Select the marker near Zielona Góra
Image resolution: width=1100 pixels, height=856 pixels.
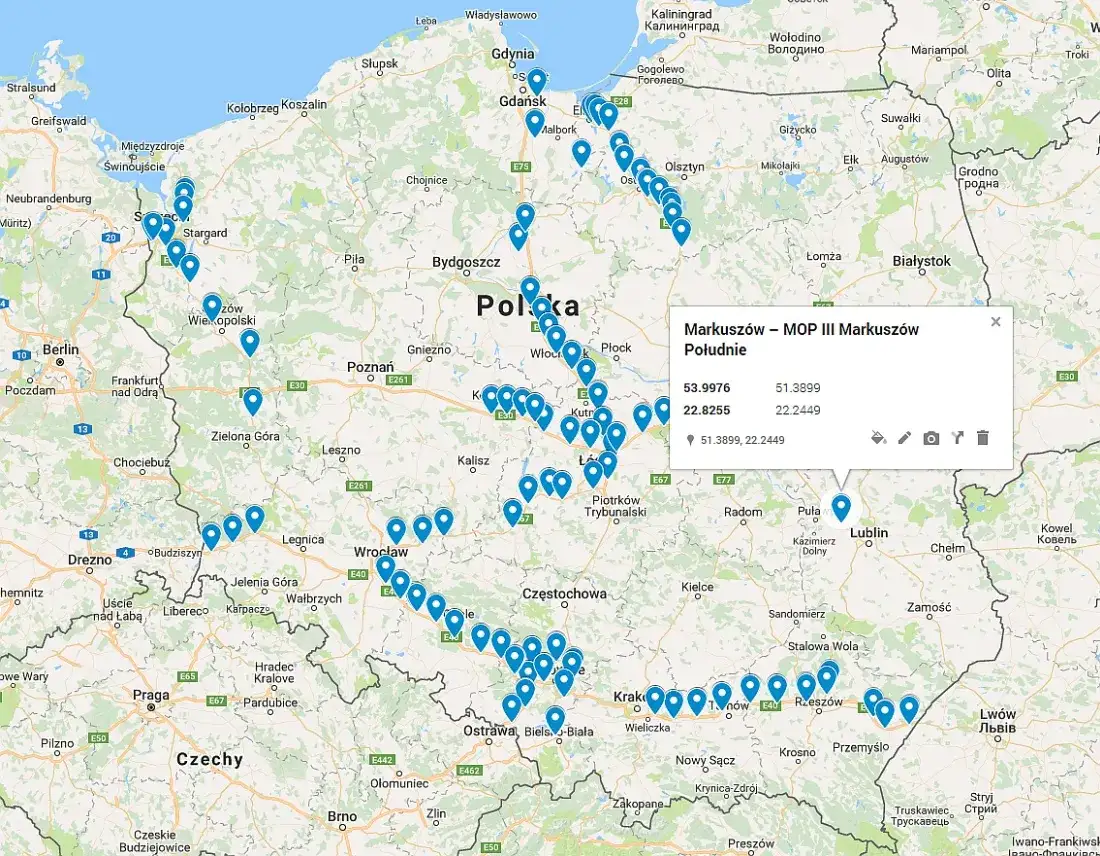click(251, 398)
